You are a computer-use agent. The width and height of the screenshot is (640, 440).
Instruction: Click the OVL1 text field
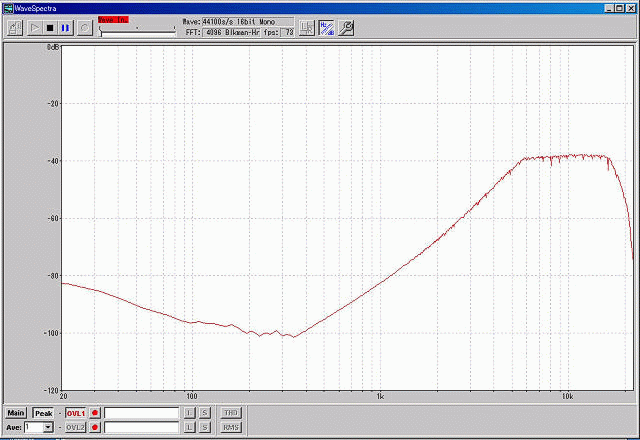pyautogui.click(x=141, y=412)
